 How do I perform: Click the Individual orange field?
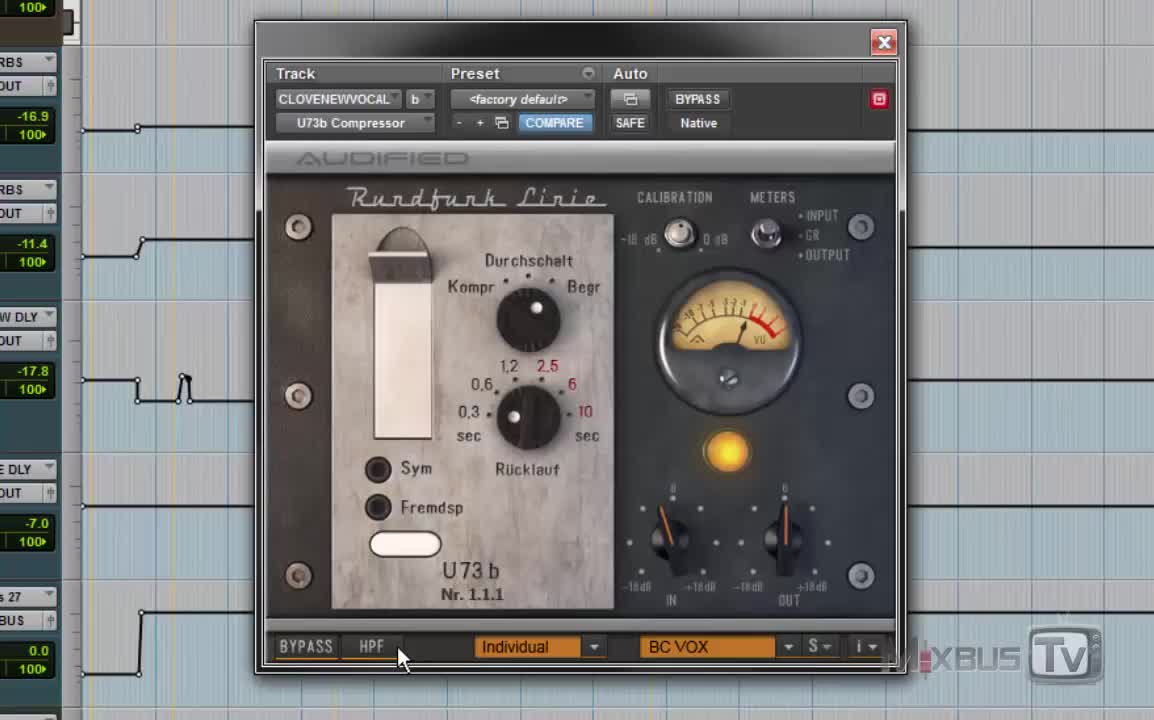pos(527,647)
